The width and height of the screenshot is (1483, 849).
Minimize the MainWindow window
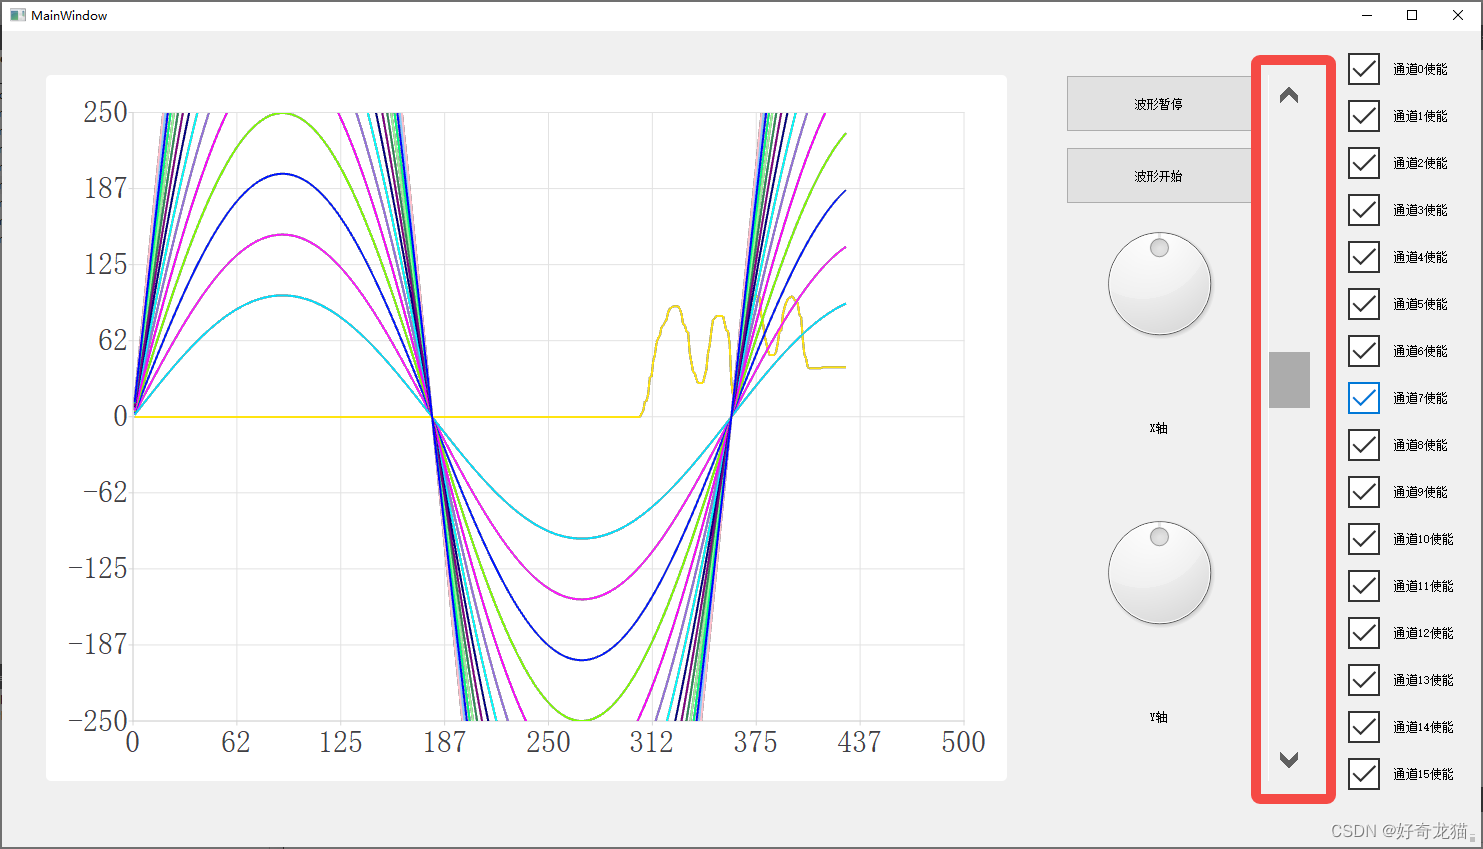click(x=1367, y=15)
